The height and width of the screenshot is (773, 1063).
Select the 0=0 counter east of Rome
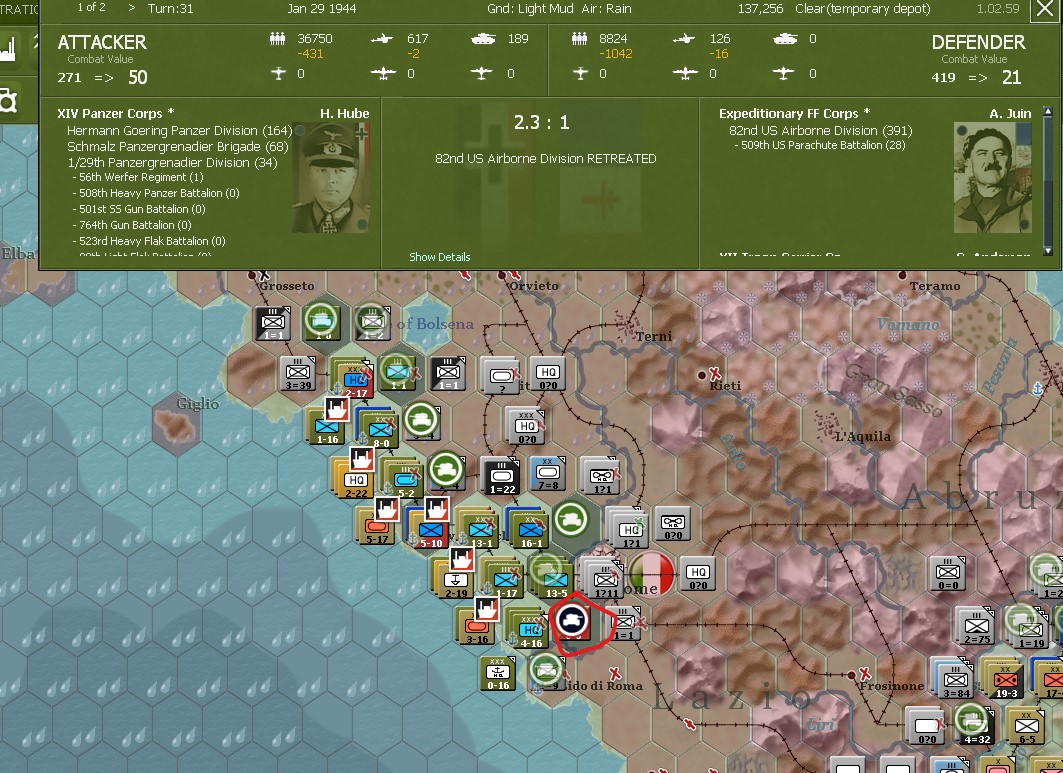[x=948, y=573]
